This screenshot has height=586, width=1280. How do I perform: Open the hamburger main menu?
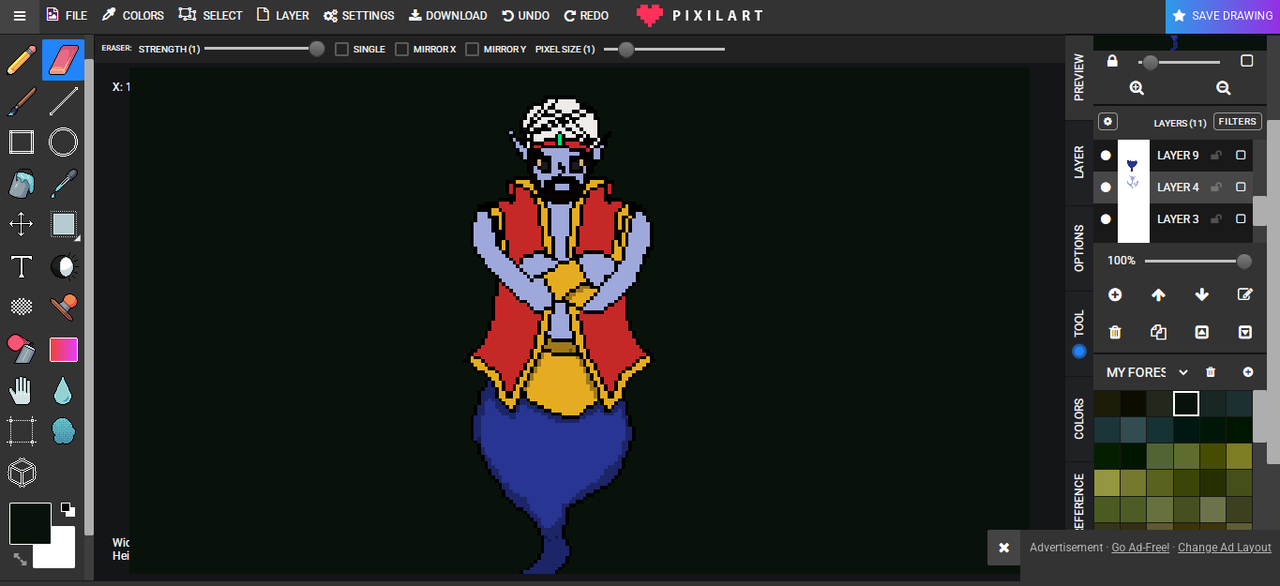[20, 15]
